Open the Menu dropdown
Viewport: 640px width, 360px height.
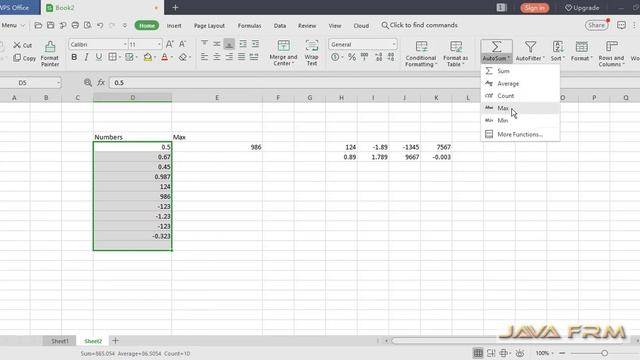coord(13,25)
